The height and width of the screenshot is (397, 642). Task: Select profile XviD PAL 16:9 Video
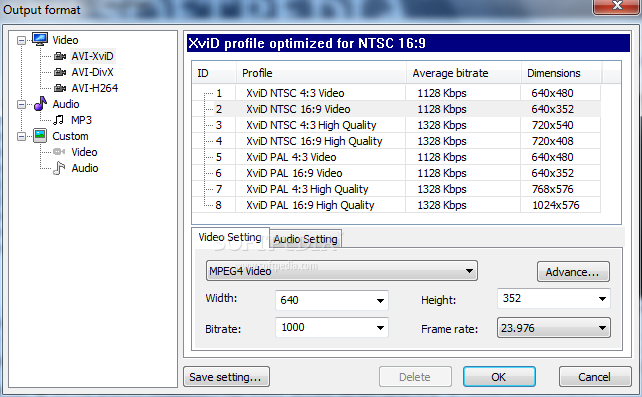click(x=294, y=173)
